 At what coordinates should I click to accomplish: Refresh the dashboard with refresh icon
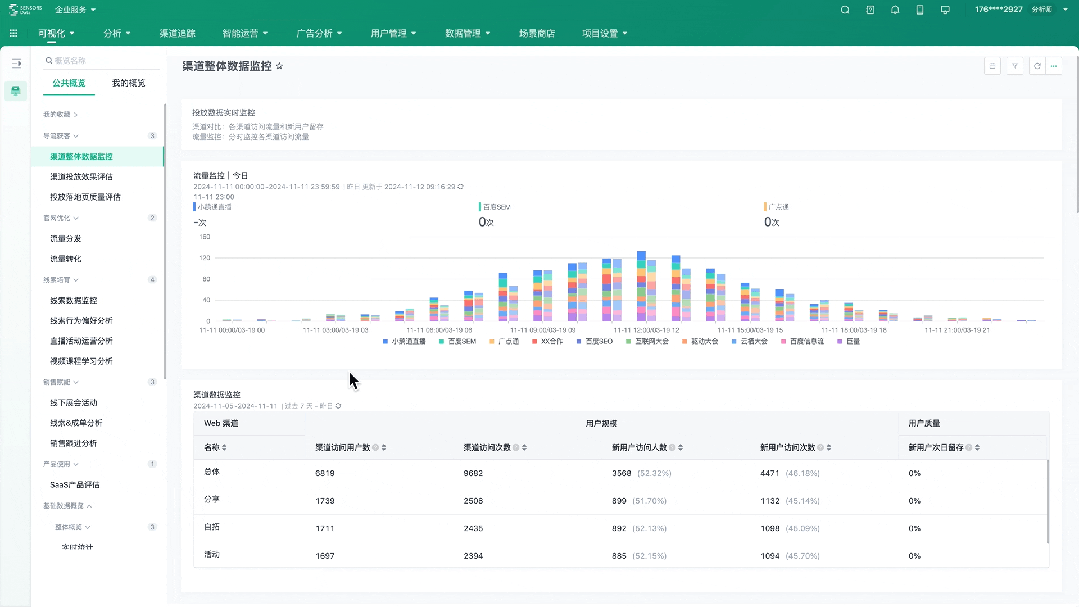[1037, 66]
